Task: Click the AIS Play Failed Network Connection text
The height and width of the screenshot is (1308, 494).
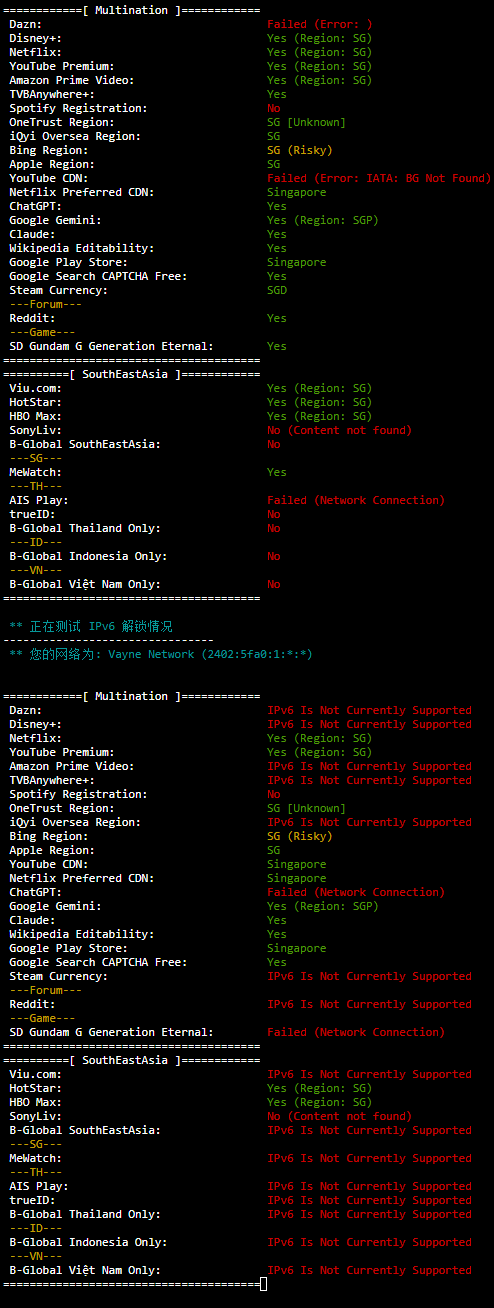Action: tap(356, 500)
